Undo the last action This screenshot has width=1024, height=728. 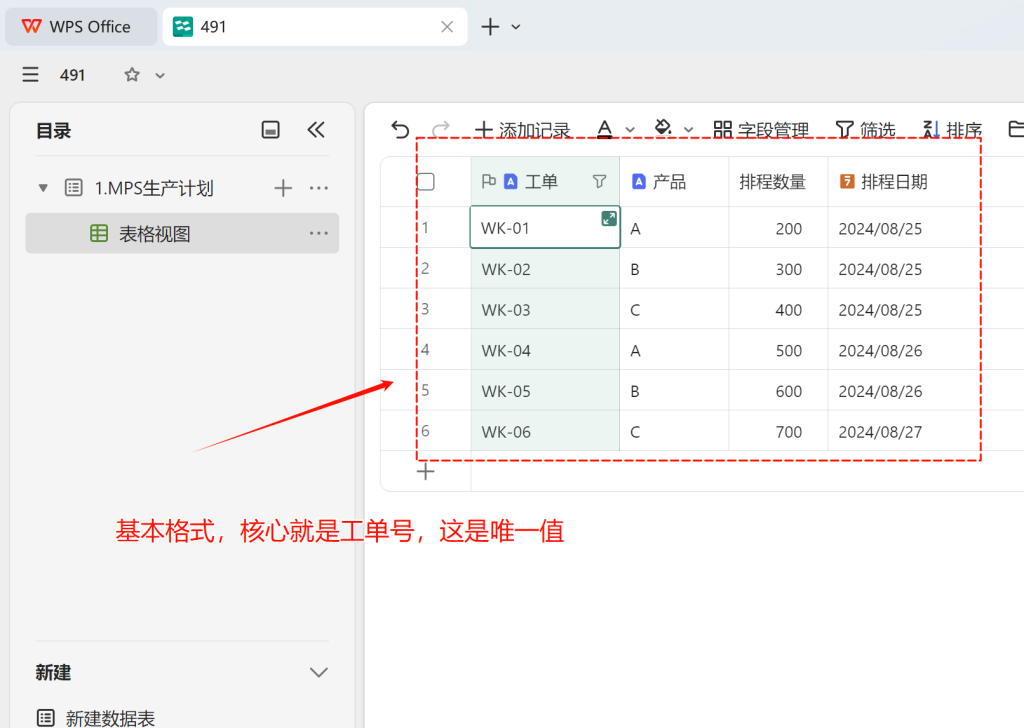400,130
